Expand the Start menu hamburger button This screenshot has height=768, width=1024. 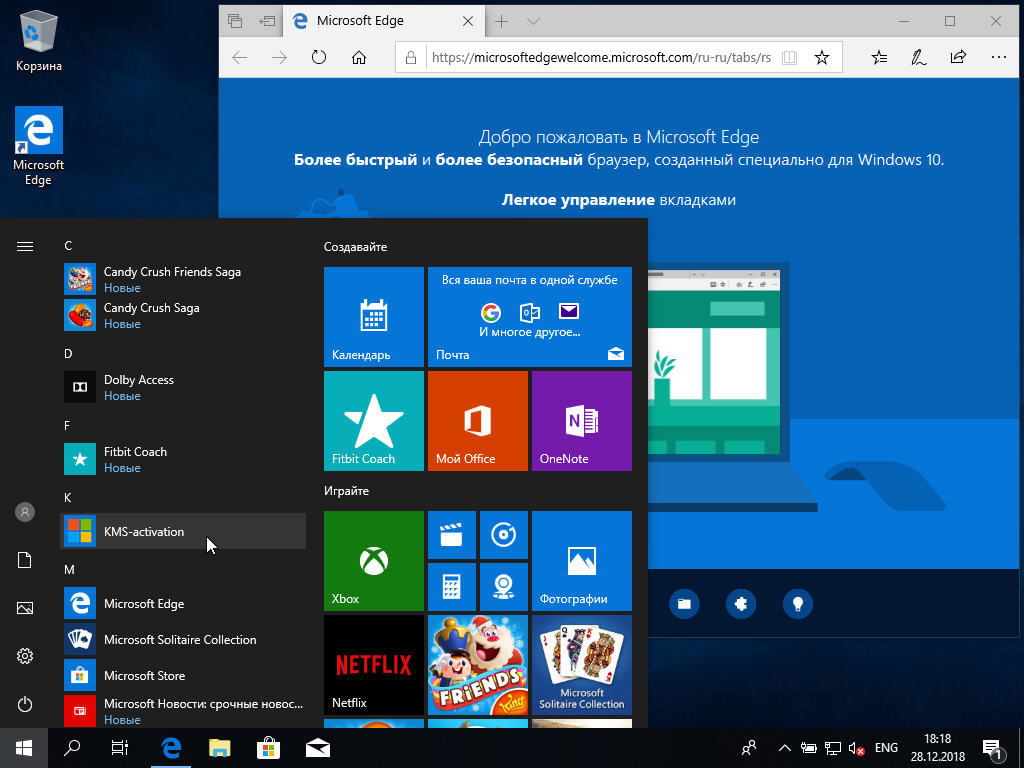25,246
